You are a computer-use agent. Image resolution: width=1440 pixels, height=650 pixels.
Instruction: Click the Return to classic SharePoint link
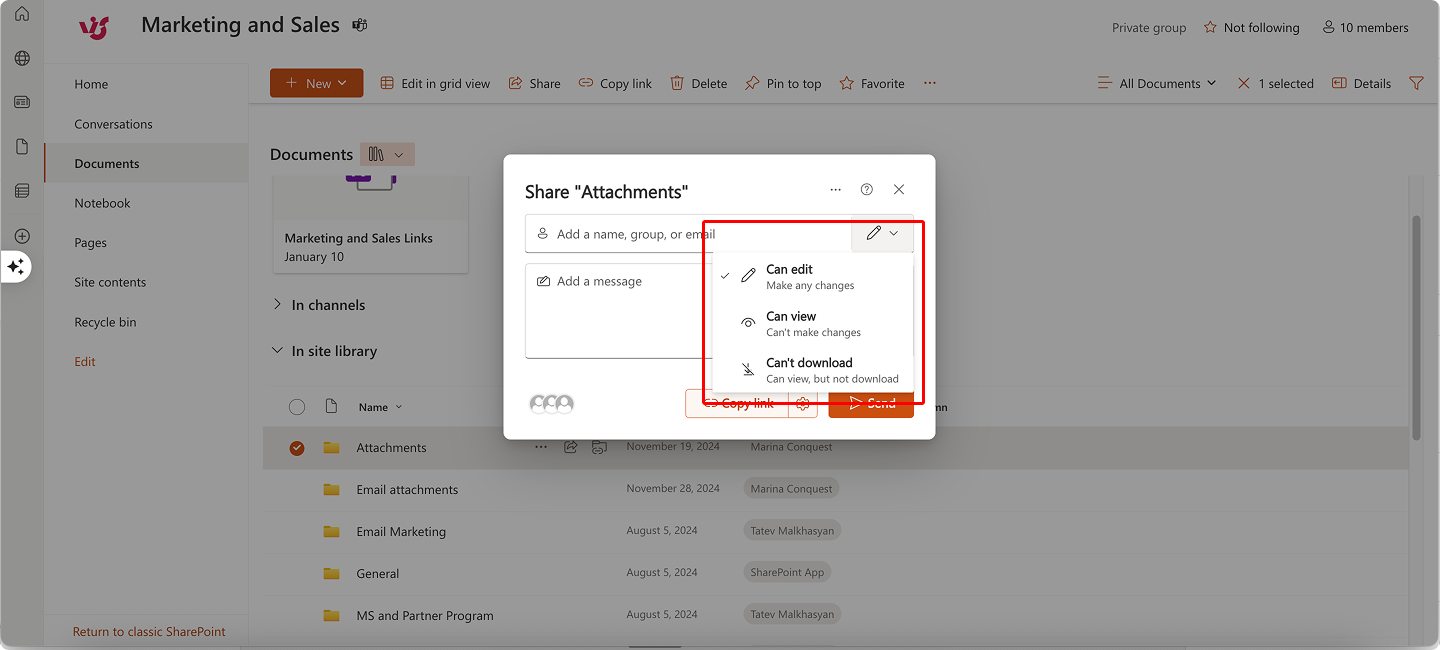tap(148, 631)
